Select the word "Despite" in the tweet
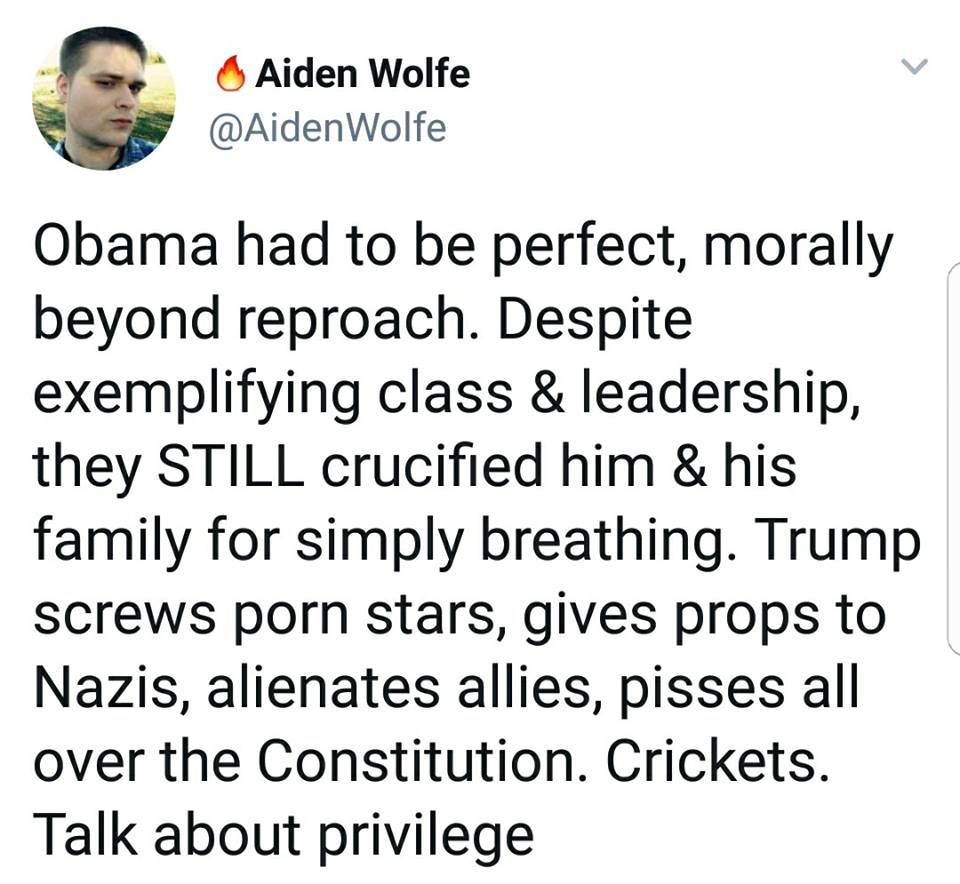 click(595, 322)
